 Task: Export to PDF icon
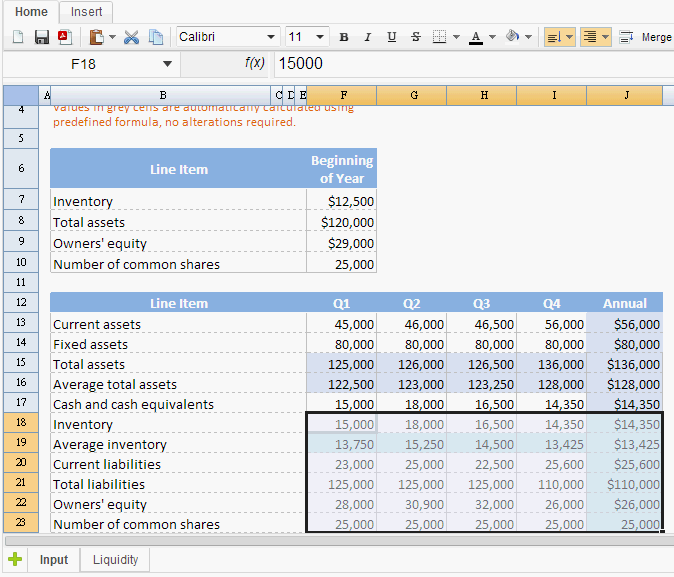[65, 37]
